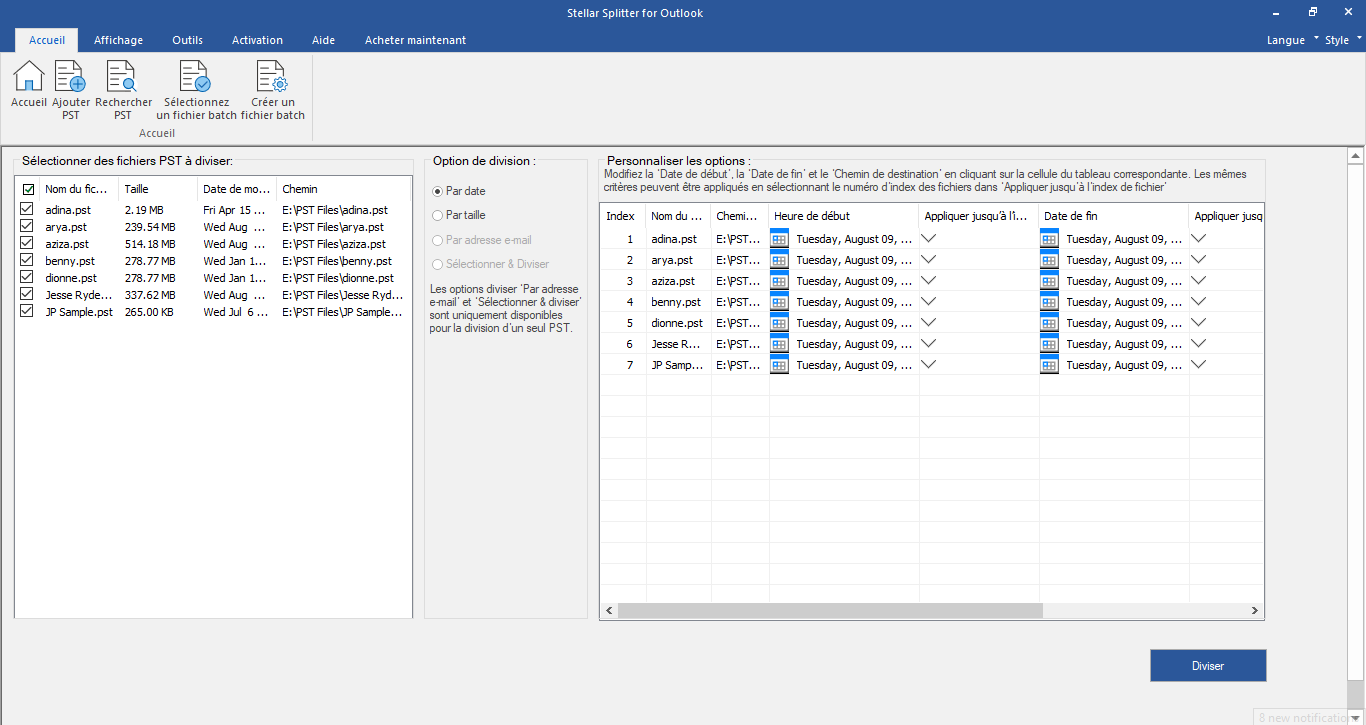Click the 265.00 KB size cell
This screenshot has height=725, width=1366.
pos(149,312)
